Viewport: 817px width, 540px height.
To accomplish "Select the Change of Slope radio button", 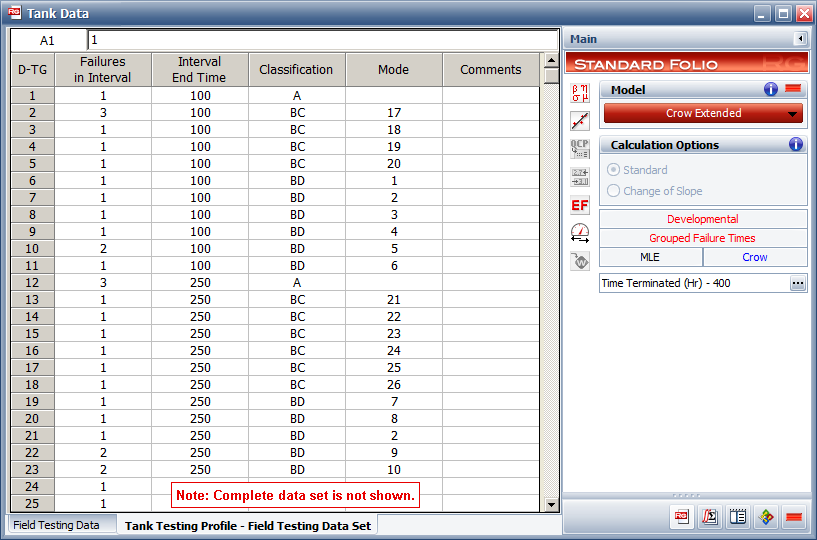I will pos(613,191).
